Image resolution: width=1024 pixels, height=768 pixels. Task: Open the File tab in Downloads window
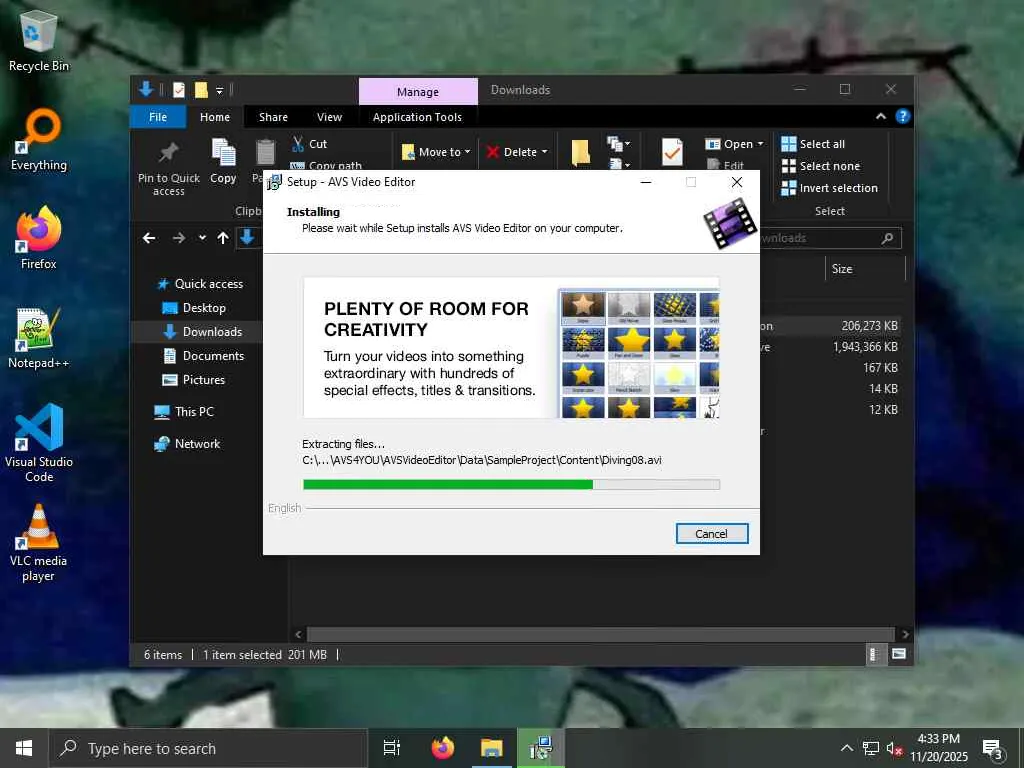click(158, 117)
